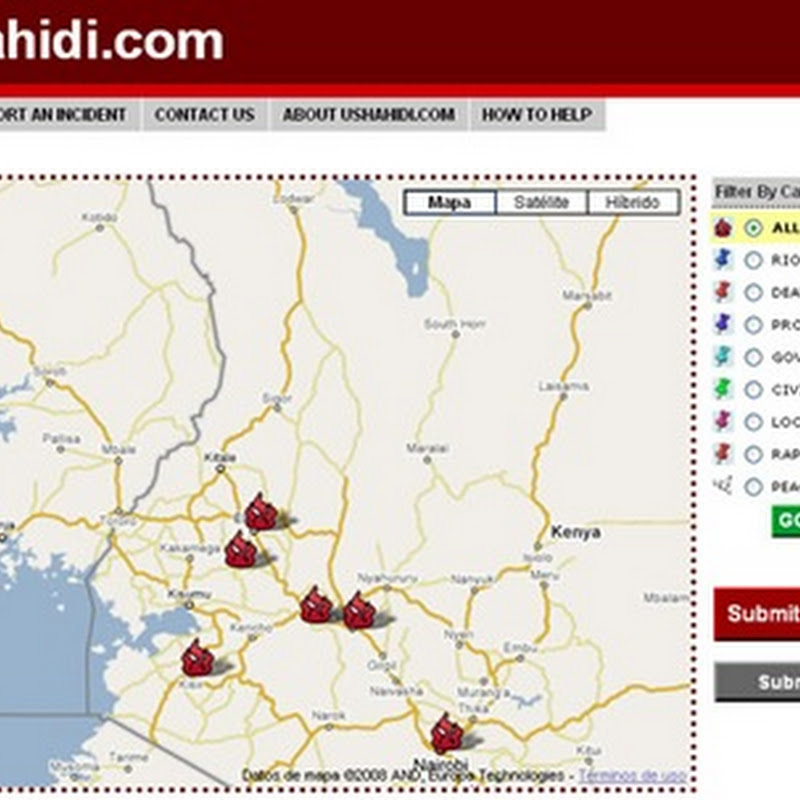Viewport: 800px width, 800px height.
Task: Click the peace icon beside PEA
Action: pyautogui.click(x=723, y=485)
